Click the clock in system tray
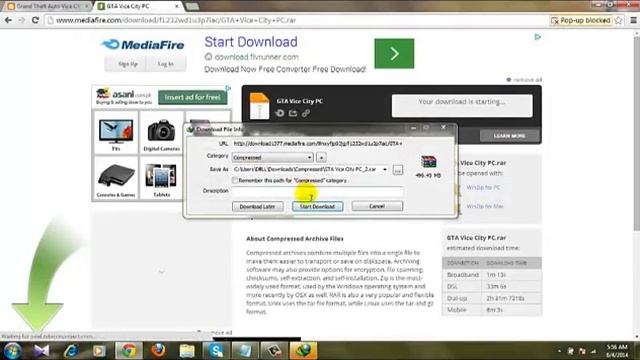 [617, 351]
